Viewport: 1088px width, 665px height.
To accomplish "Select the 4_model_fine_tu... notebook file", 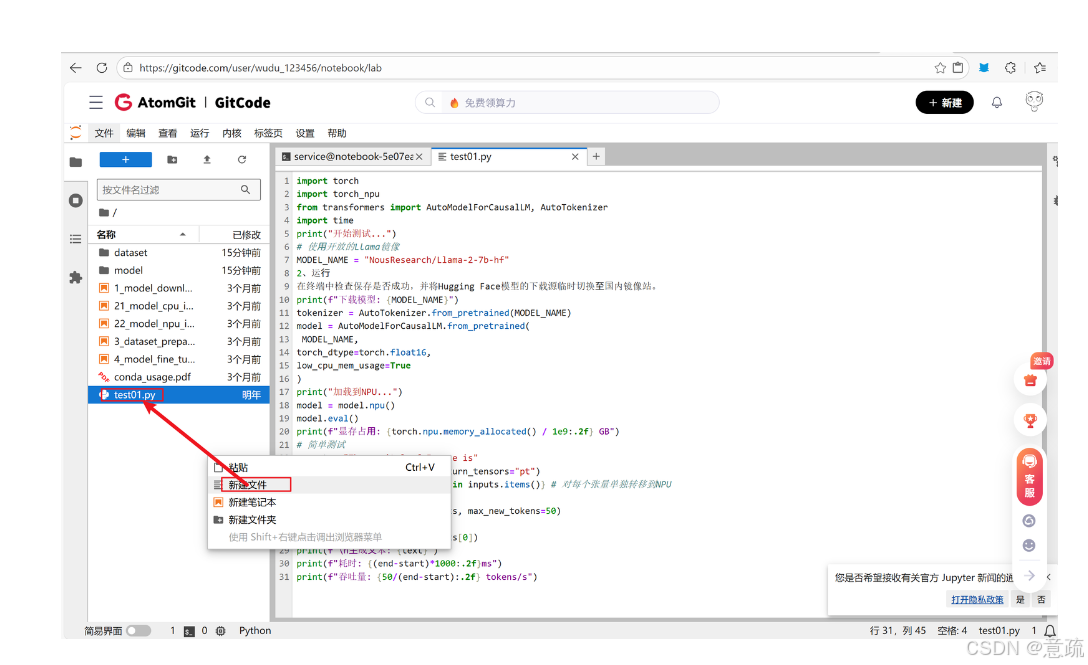I will click(179, 360).
